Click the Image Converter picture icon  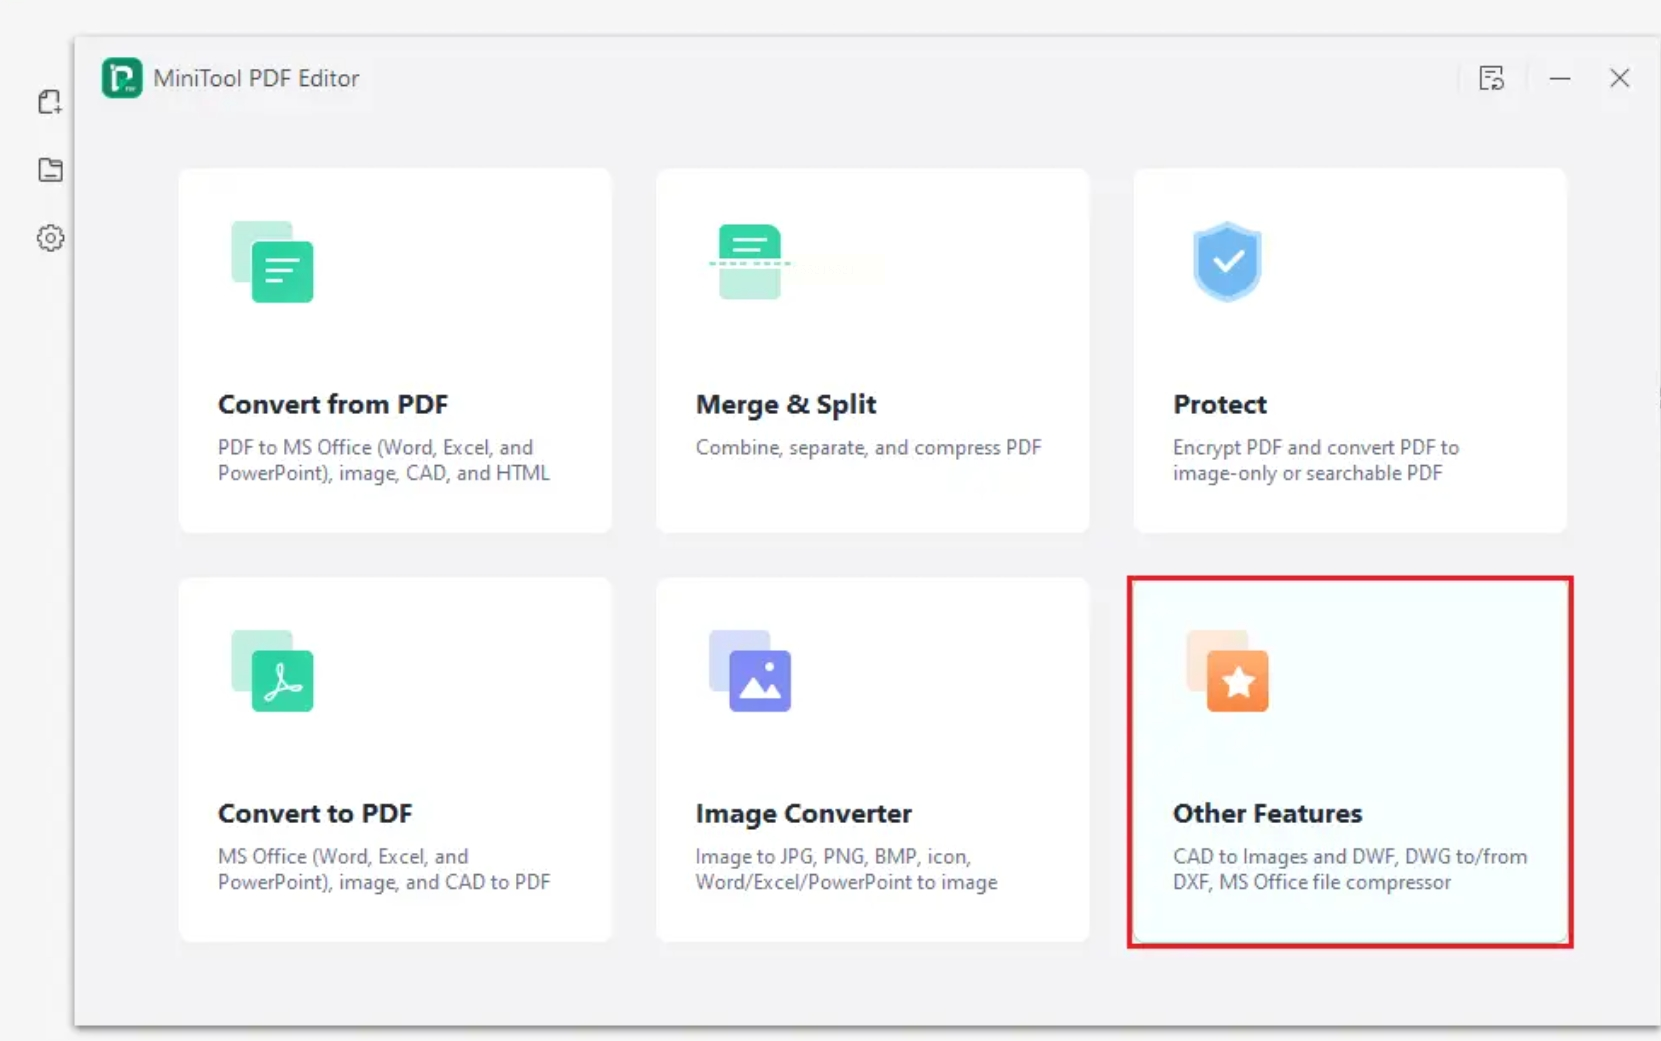pyautogui.click(x=750, y=671)
